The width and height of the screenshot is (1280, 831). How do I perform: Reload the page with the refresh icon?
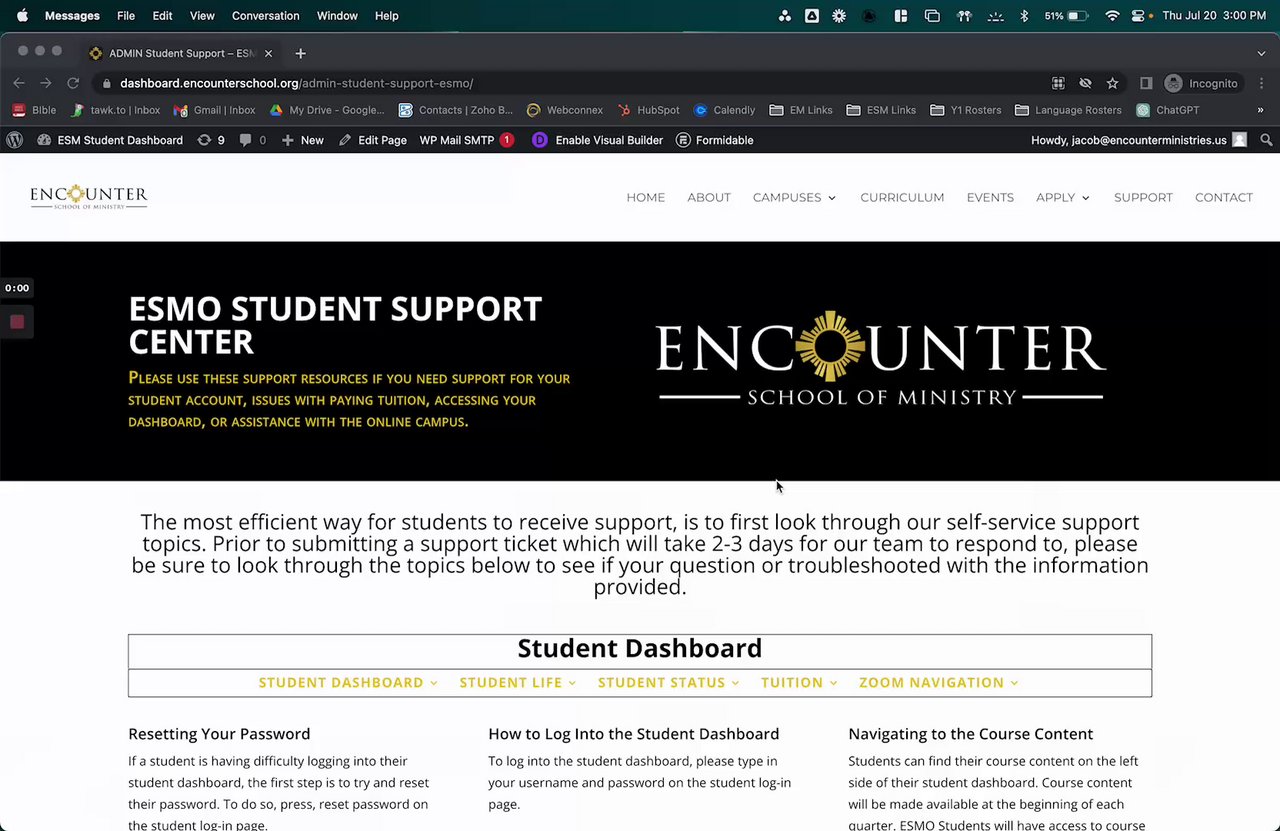click(73, 83)
